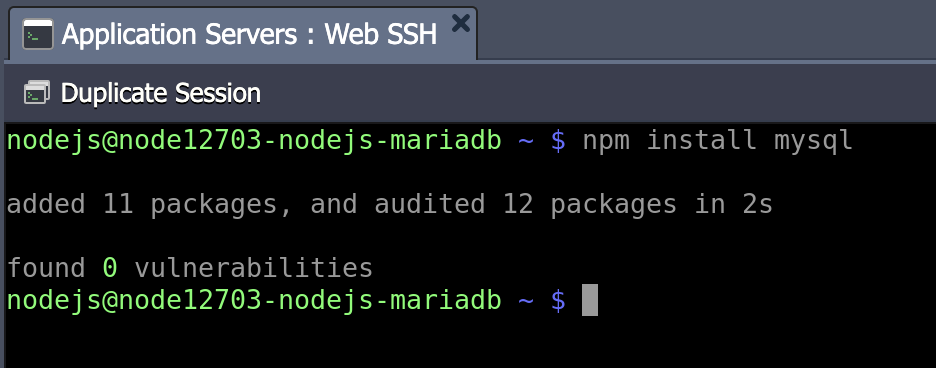936x368 pixels.
Task: Click the Duplicate Session windows icon
Action: click(37, 93)
